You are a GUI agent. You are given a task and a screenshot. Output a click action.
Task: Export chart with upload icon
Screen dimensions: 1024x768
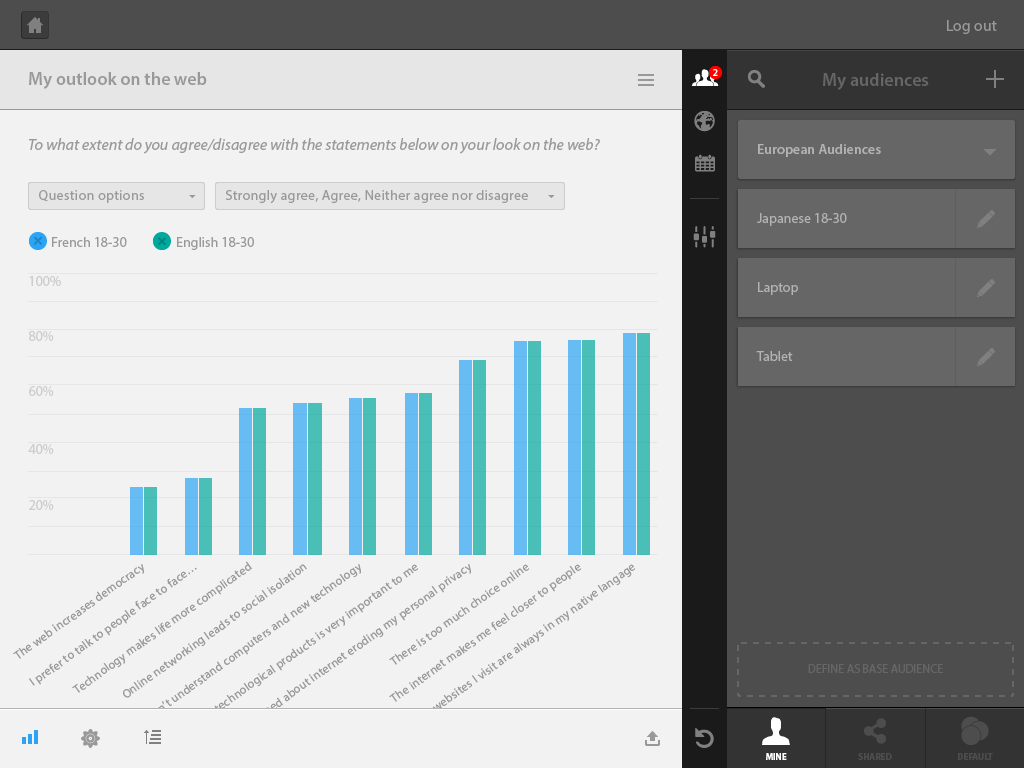pos(652,738)
